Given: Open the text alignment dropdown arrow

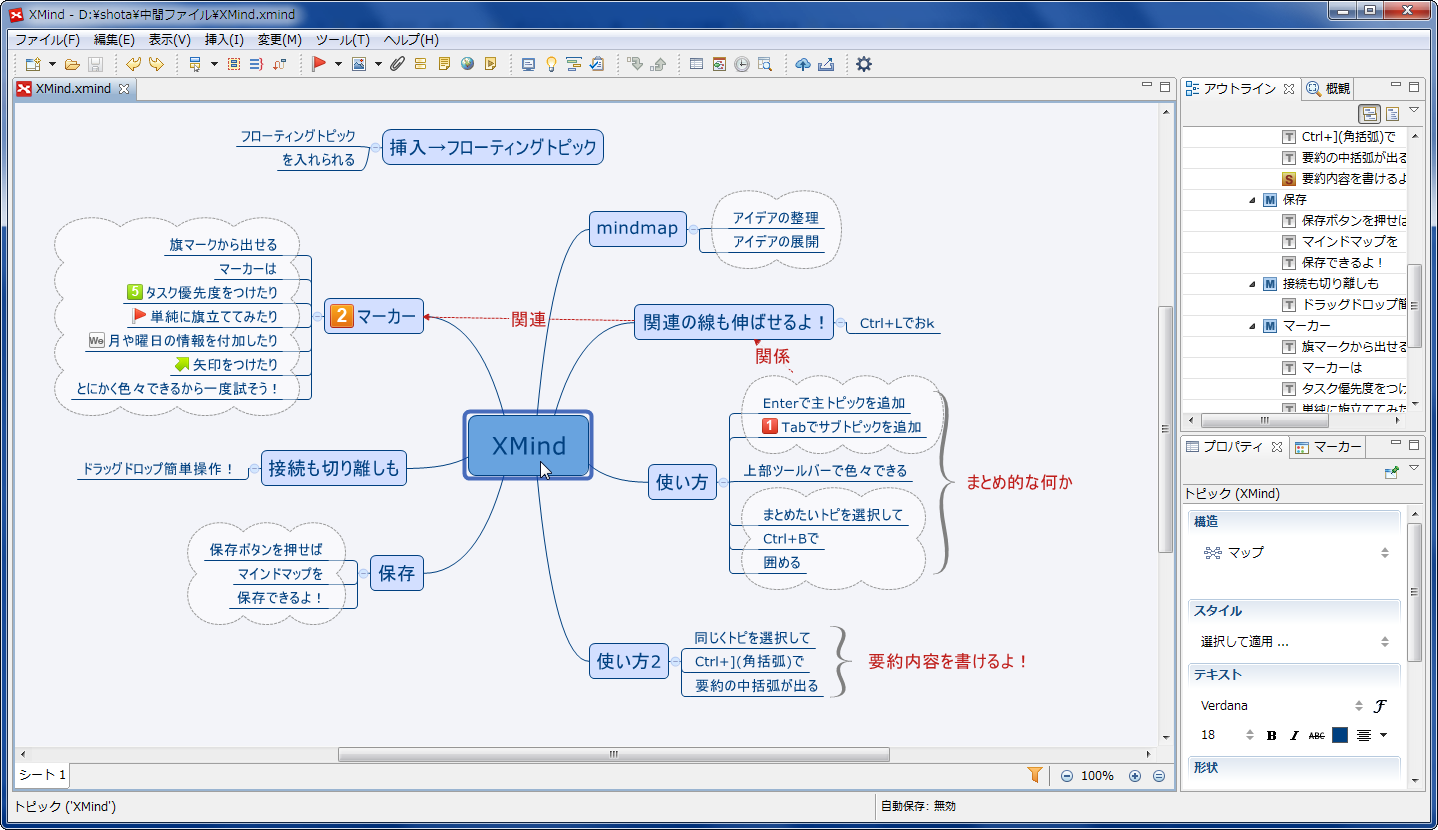Looking at the screenshot, I should [x=1383, y=735].
